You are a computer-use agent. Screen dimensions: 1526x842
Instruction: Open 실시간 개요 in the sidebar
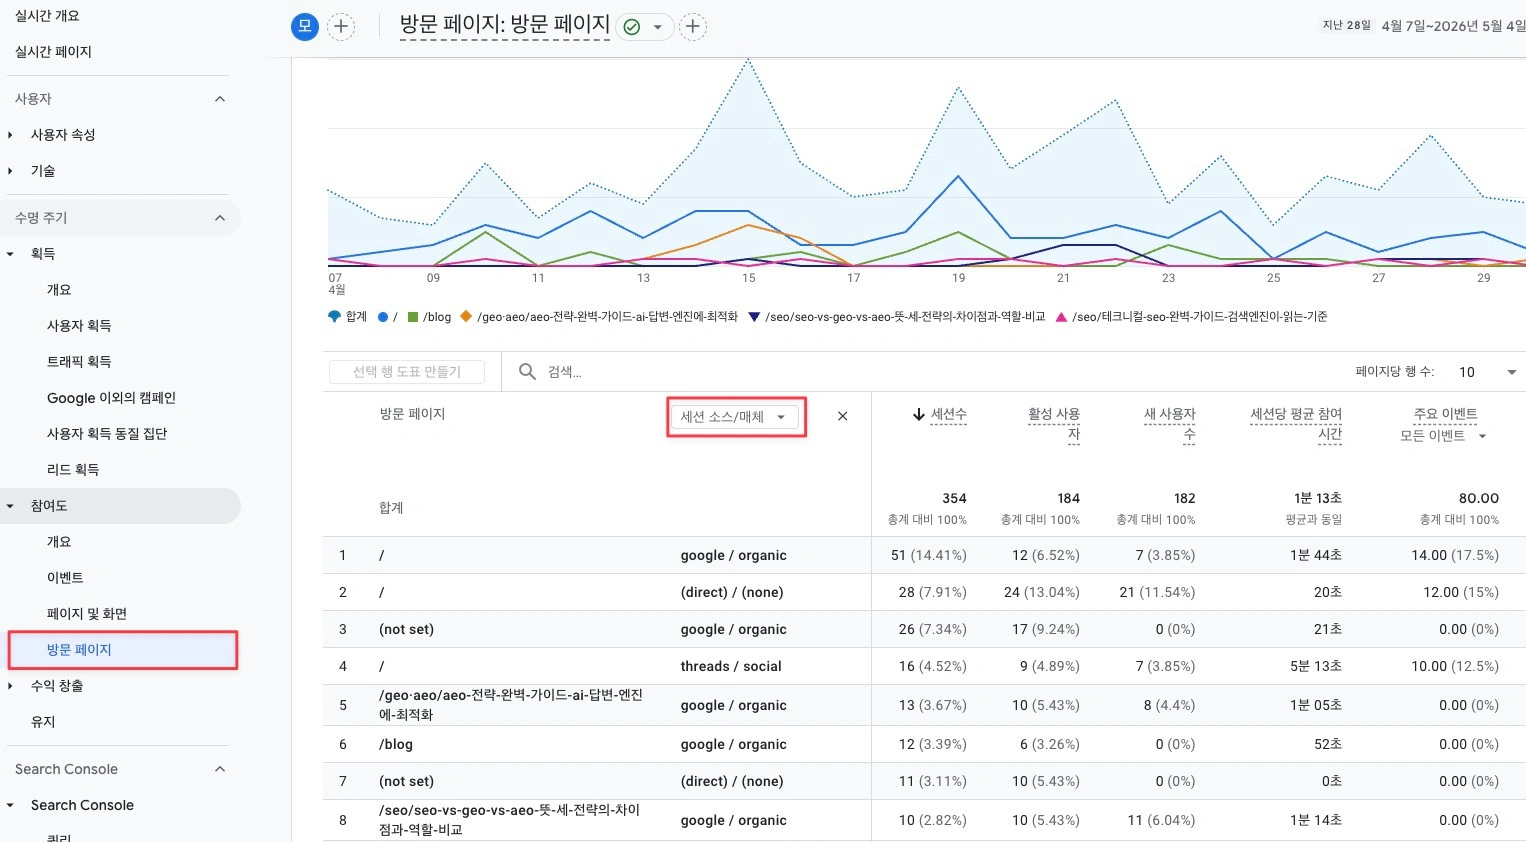point(47,16)
